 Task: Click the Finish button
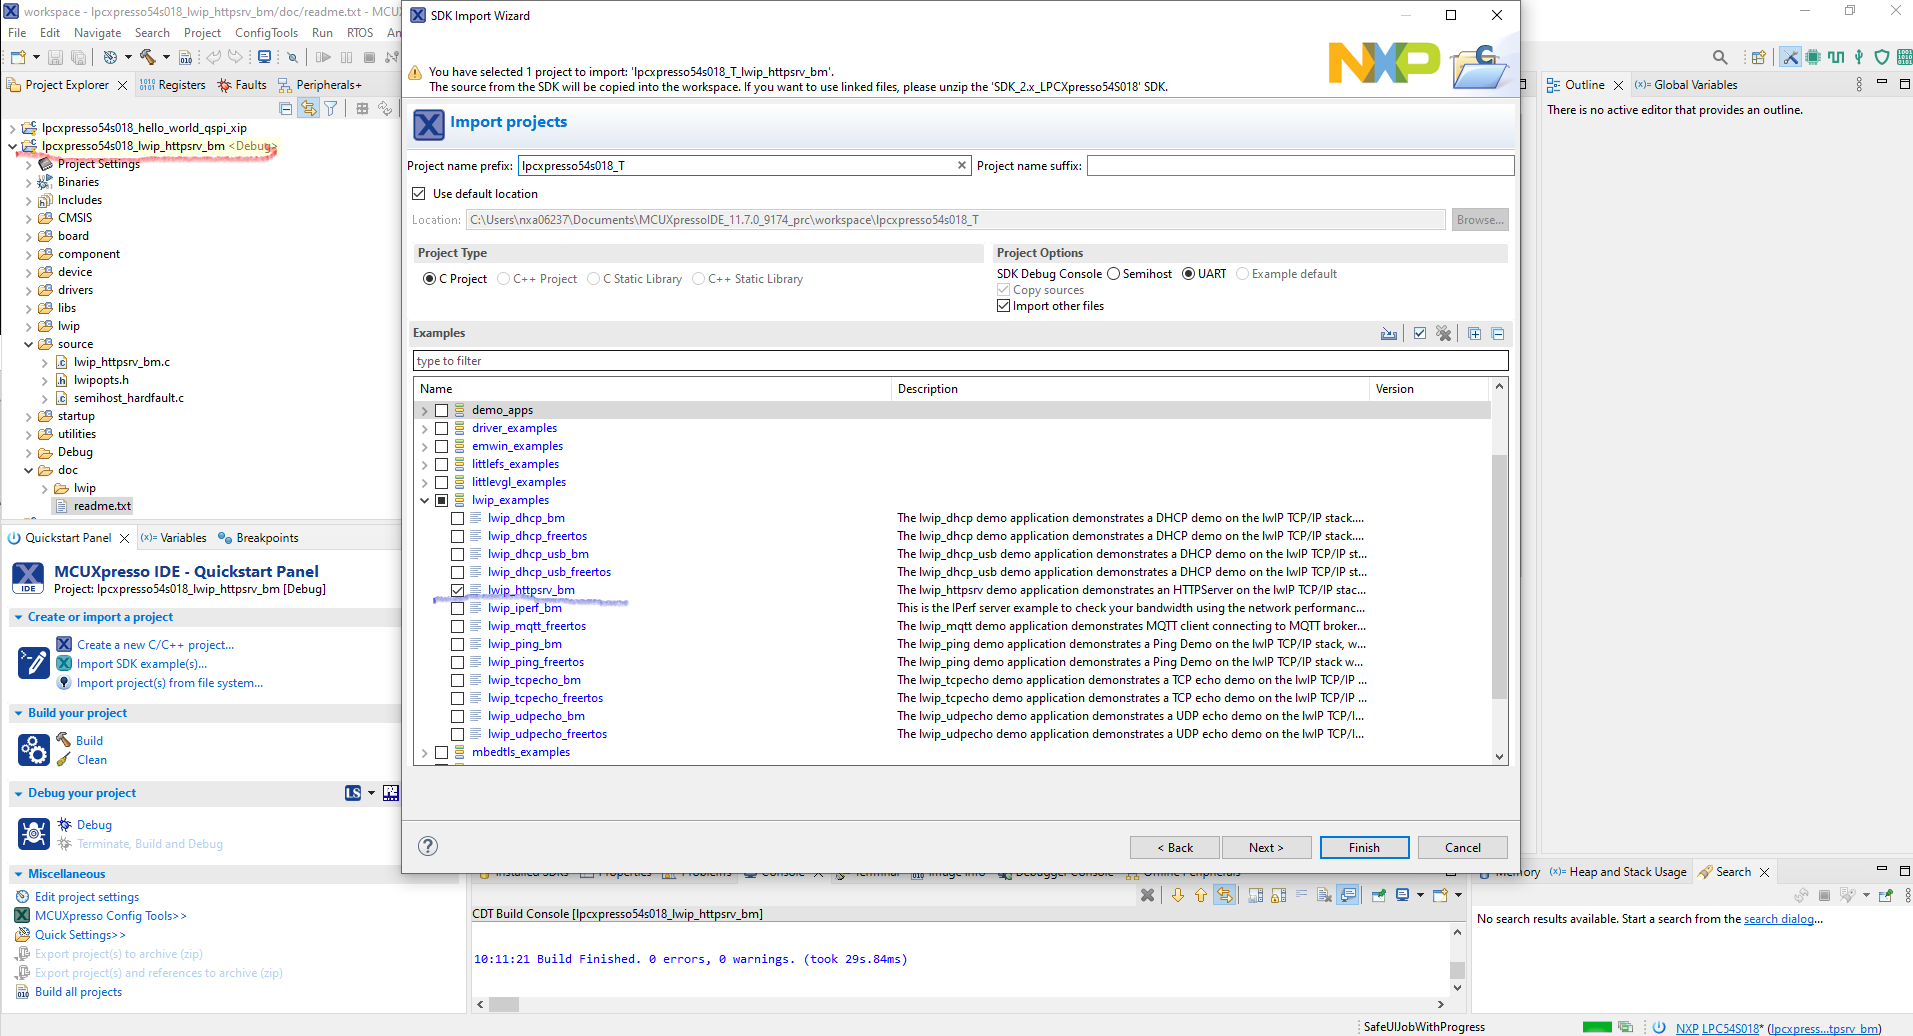[x=1363, y=847]
